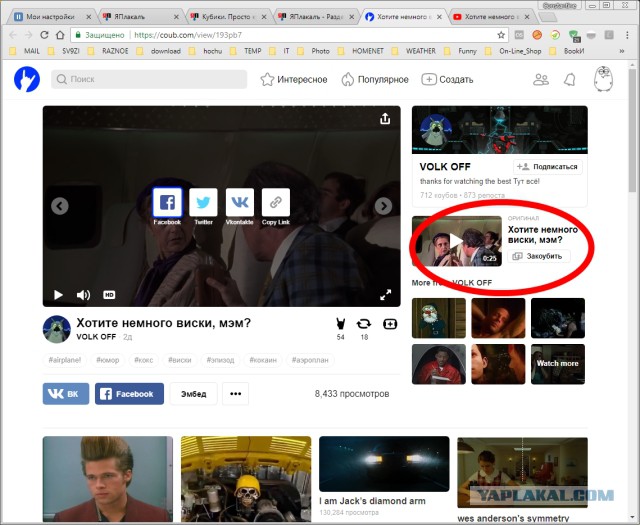
Task: Go back using the browser back arrow
Action: pyautogui.click(x=13, y=35)
